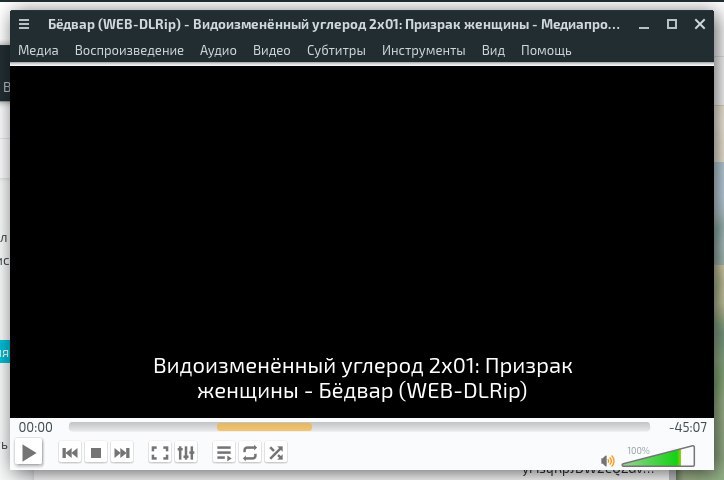Open the Субтитры menu
Screen dimensions: 724x480
click(336, 50)
